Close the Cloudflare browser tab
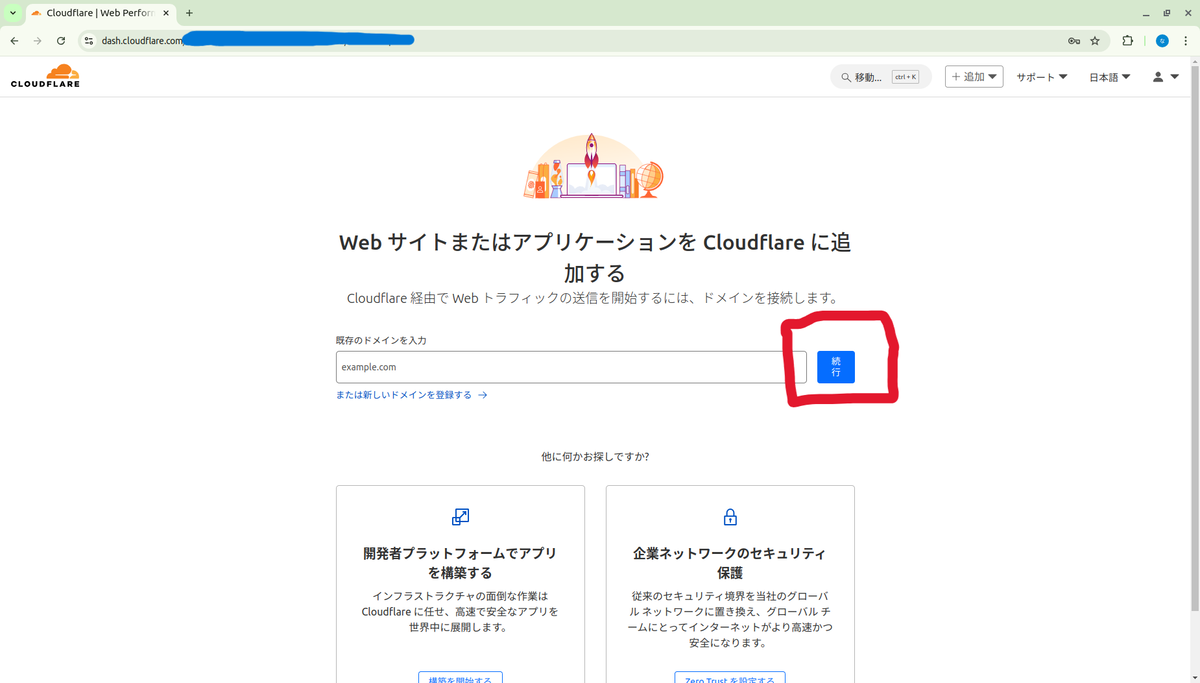The width and height of the screenshot is (1200, 683). coord(166,13)
